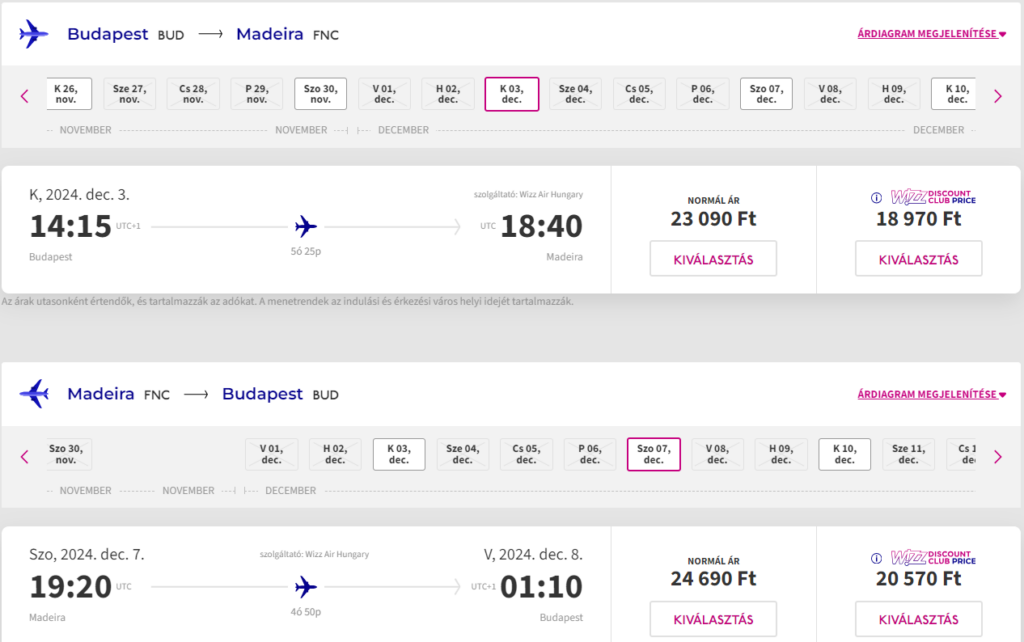This screenshot has height=642, width=1024.
Task: Choose outbound date Szo 07, dec.
Action: (766, 94)
